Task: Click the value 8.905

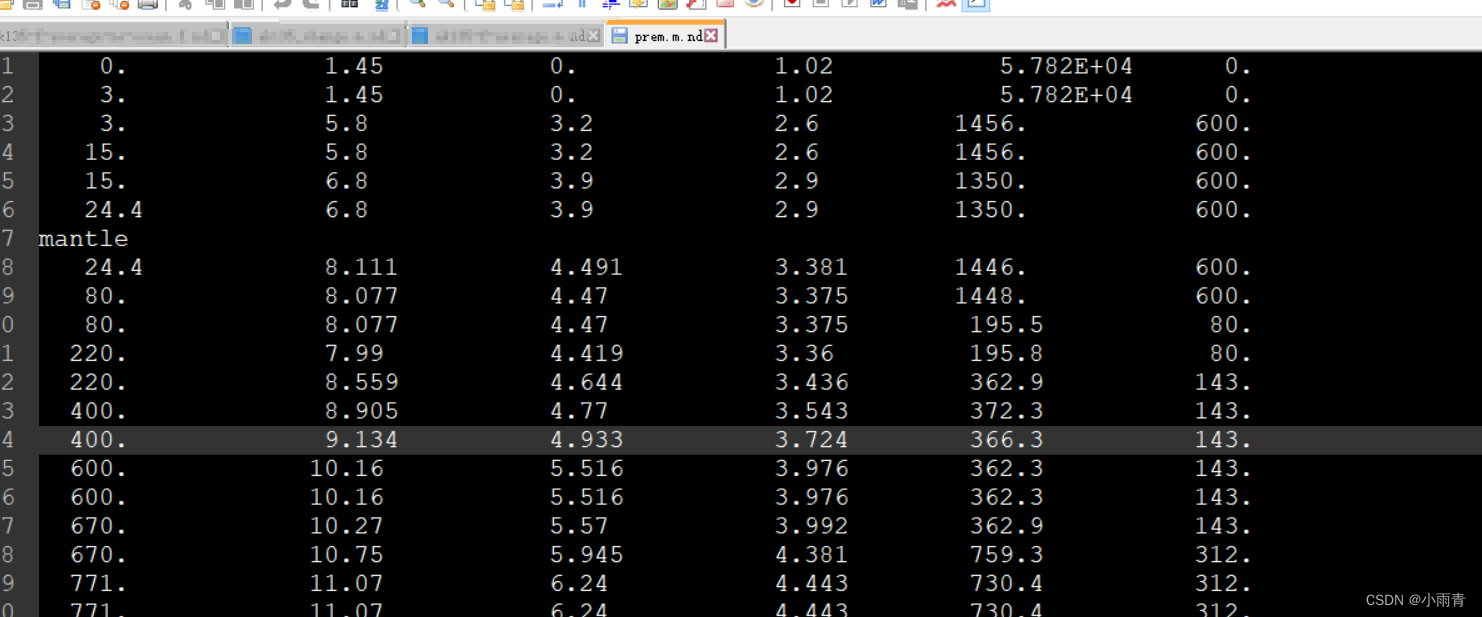Action: point(361,411)
